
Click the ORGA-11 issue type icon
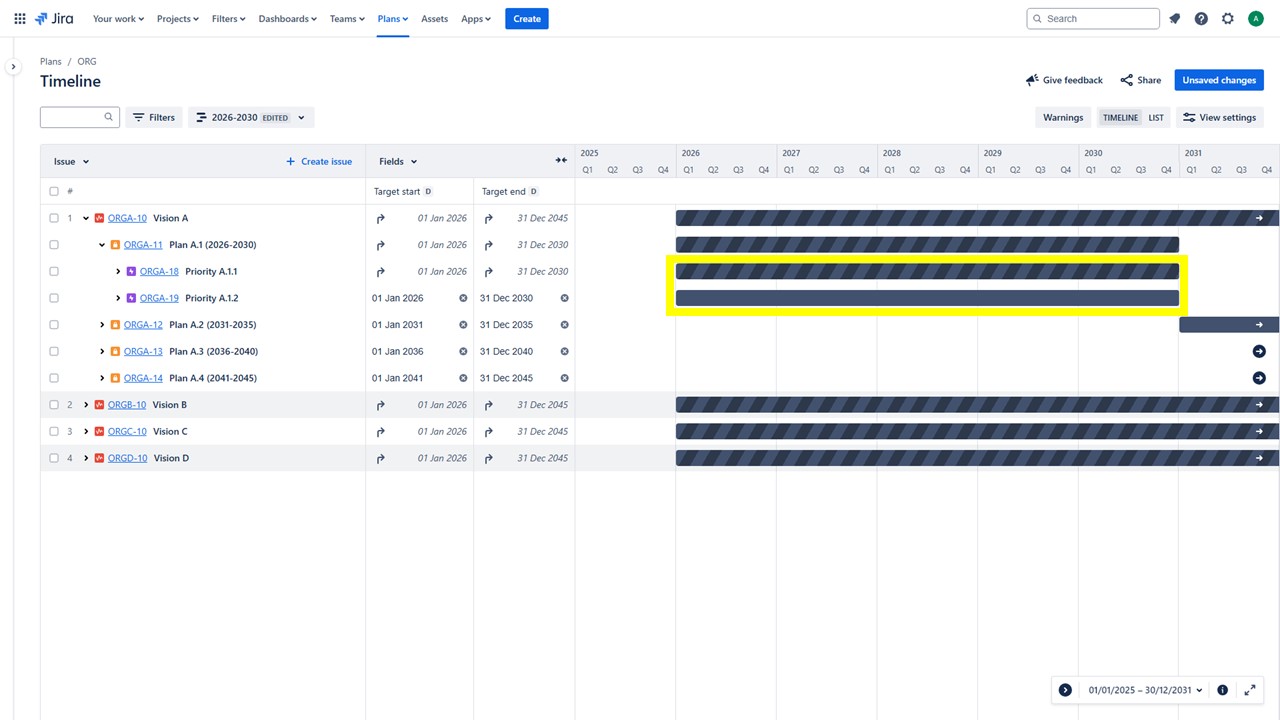[116, 245]
